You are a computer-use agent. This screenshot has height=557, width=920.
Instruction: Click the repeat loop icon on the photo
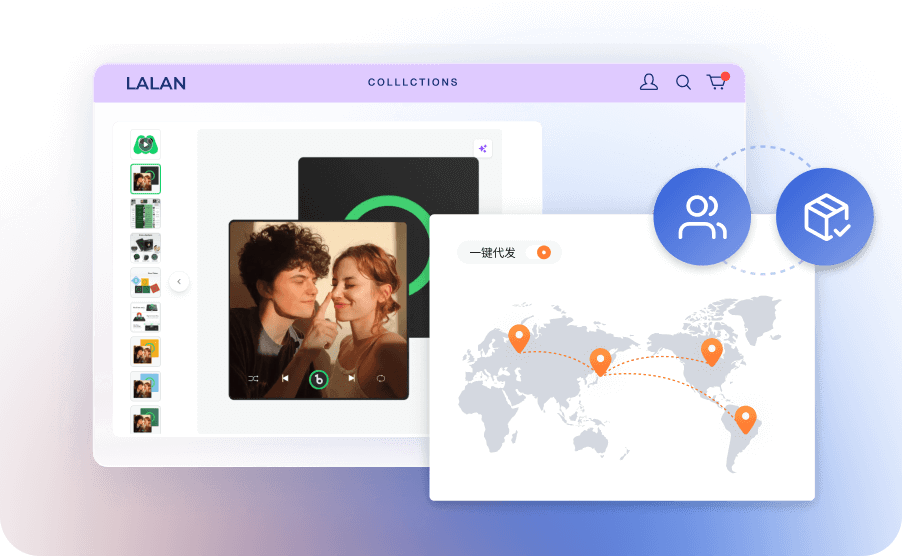tap(381, 379)
